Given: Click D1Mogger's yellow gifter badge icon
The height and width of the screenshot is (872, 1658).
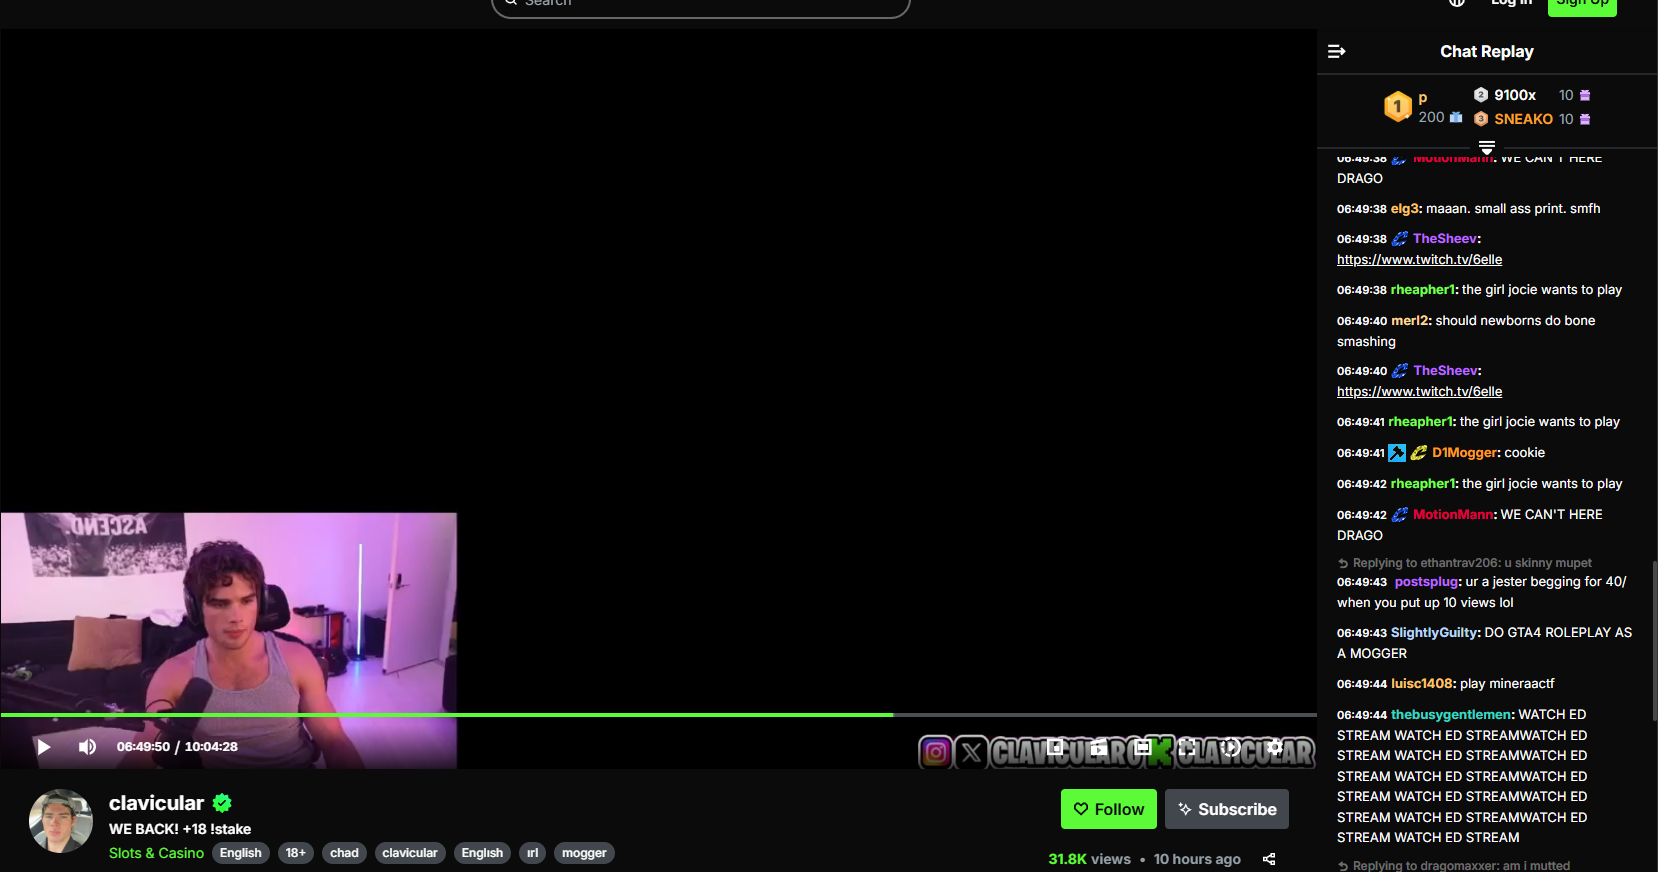Looking at the screenshot, I should (1419, 453).
